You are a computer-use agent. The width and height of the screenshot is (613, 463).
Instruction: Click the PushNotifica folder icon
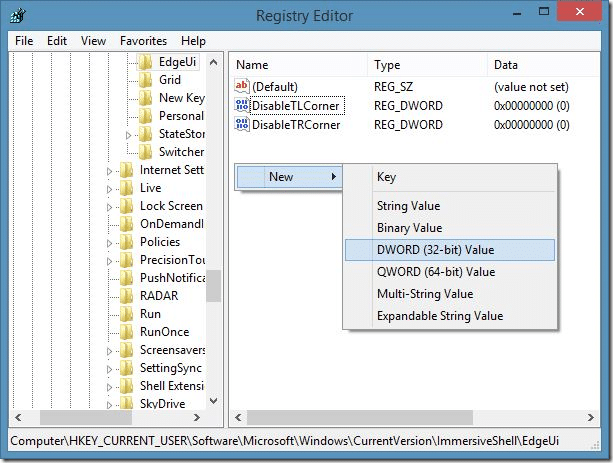pos(127,278)
